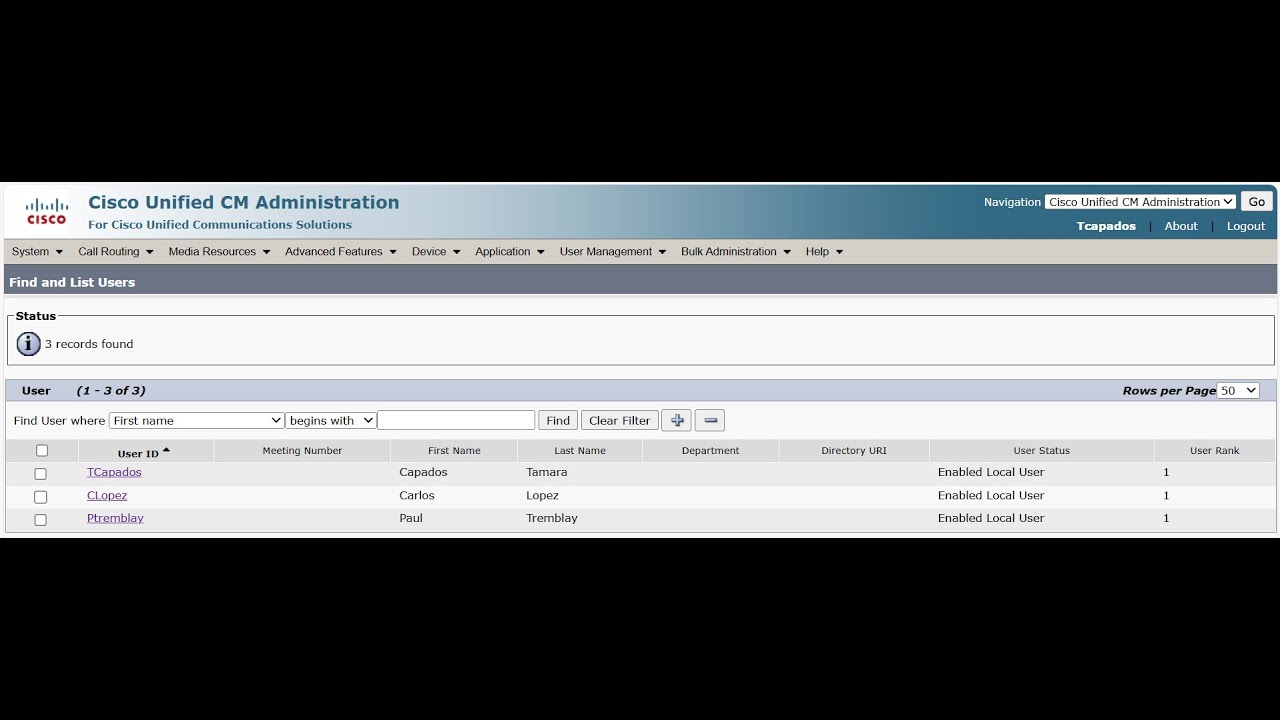
Task: Click the Clear Filter button
Action: tap(620, 421)
